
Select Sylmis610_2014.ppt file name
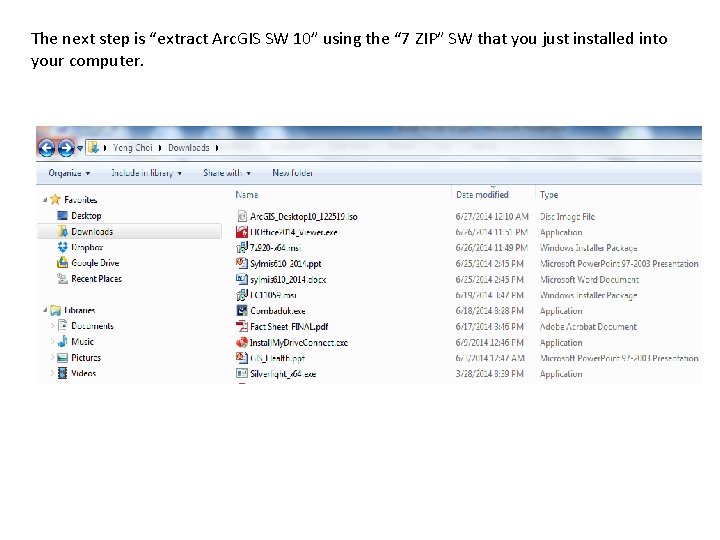(x=286, y=264)
